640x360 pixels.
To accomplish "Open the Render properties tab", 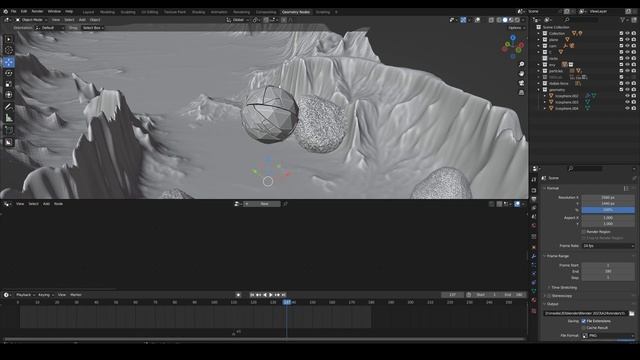I will point(534,190).
